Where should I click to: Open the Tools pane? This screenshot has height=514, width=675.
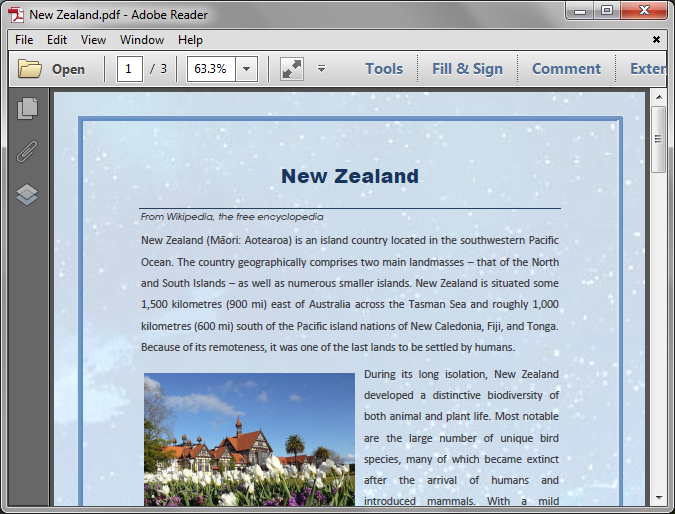(x=384, y=69)
